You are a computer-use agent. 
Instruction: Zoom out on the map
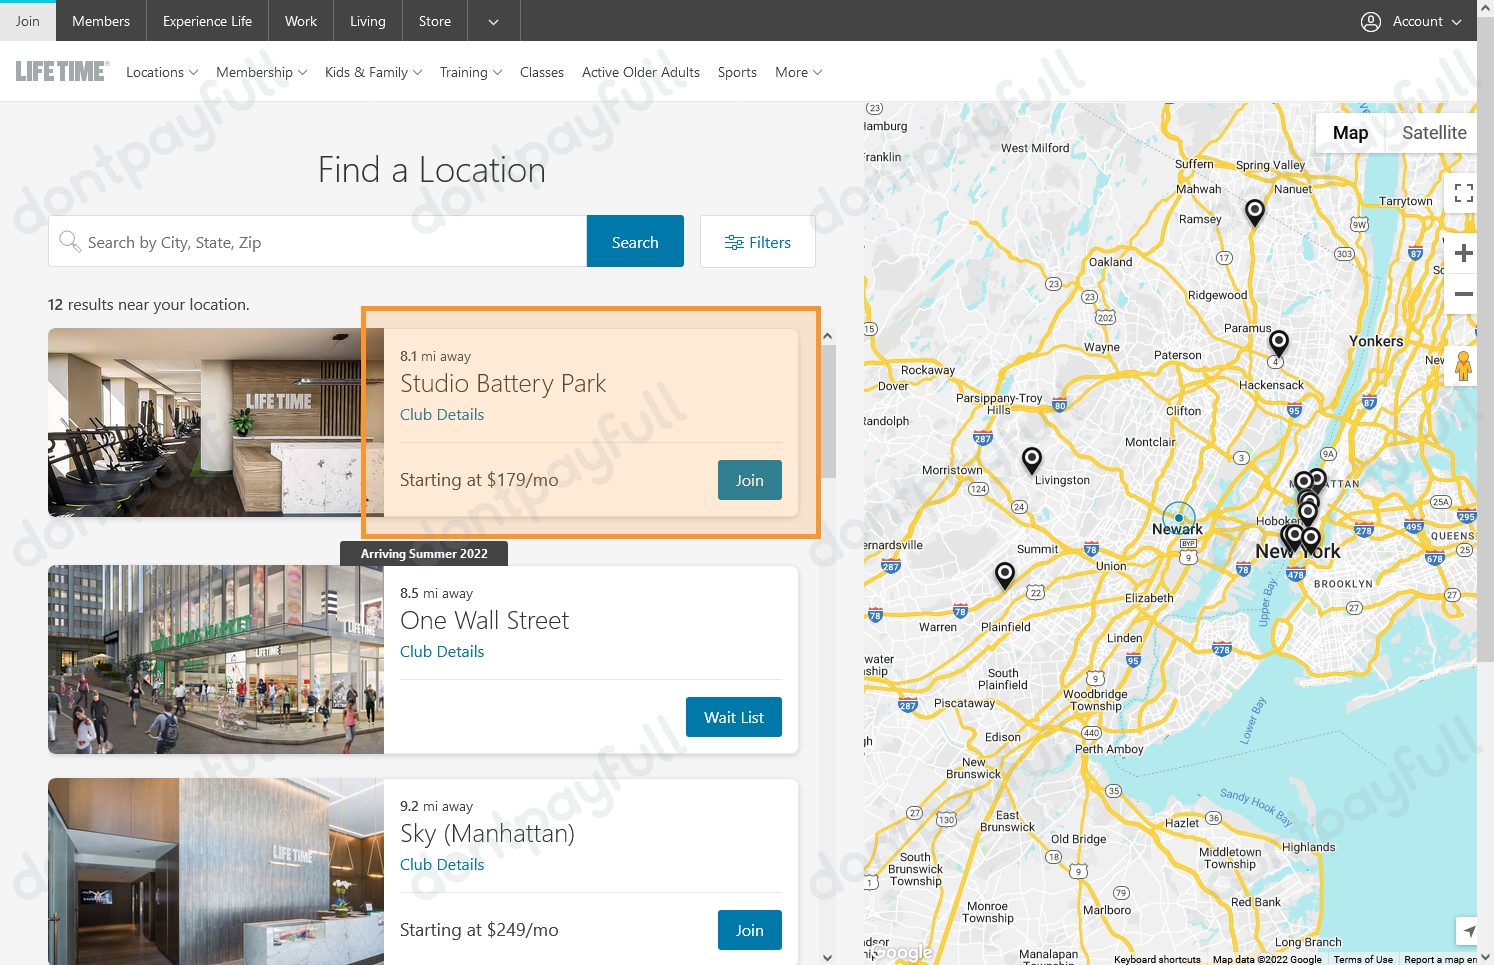coord(1463,294)
